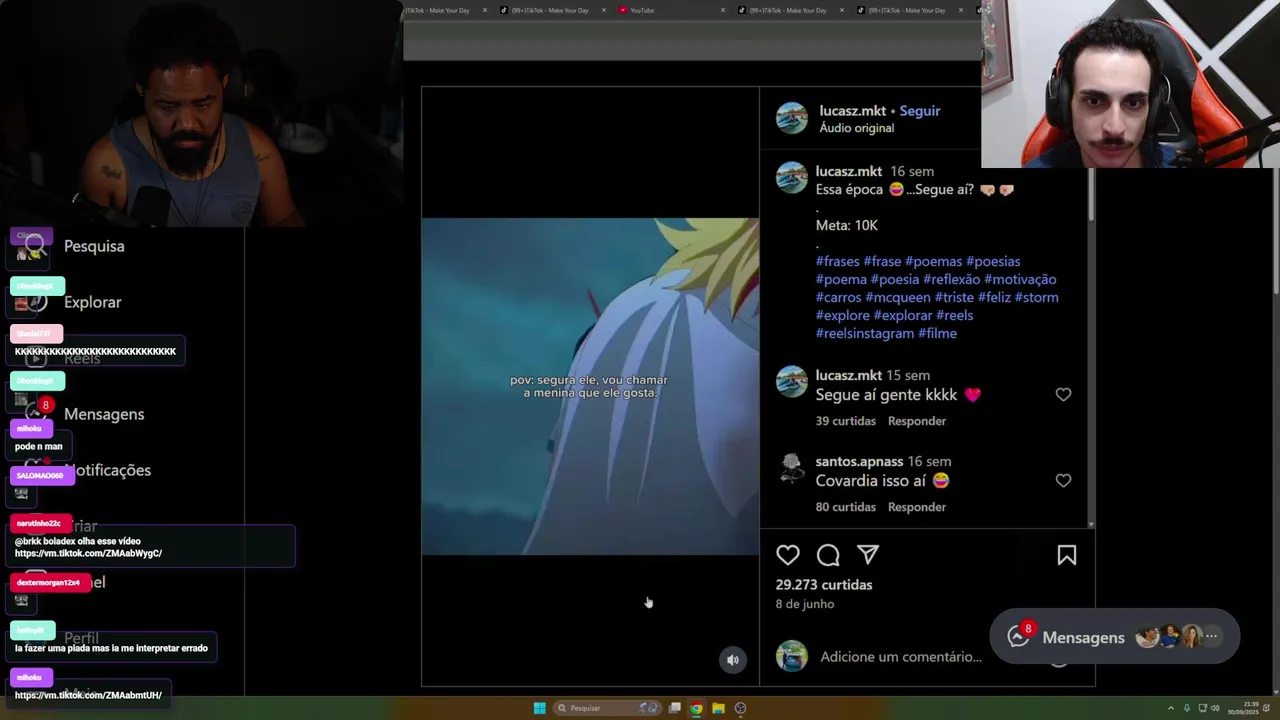Image resolution: width=1280 pixels, height=720 pixels.
Task: Open Explorar in the Instagram sidebar
Action: pyautogui.click(x=92, y=302)
